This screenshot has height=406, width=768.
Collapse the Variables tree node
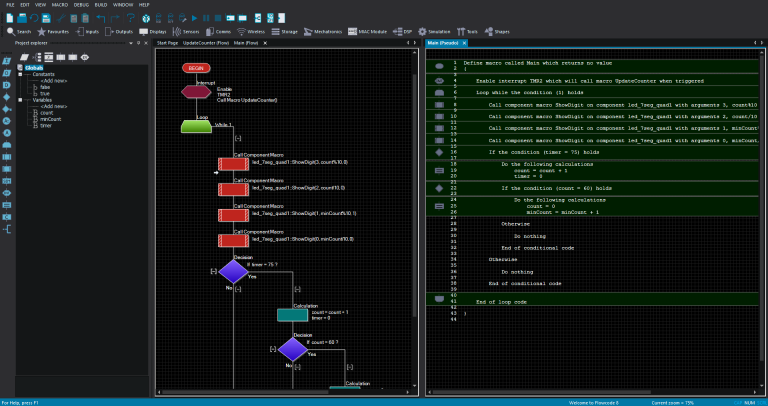[x=20, y=100]
